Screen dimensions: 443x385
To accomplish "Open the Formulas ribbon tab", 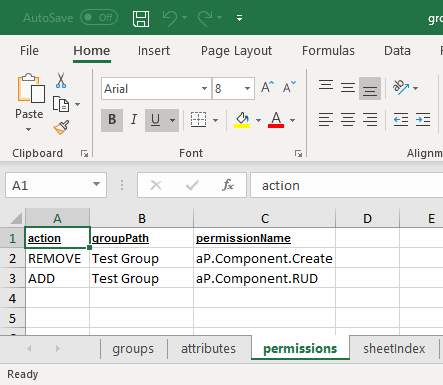I will (328, 51).
